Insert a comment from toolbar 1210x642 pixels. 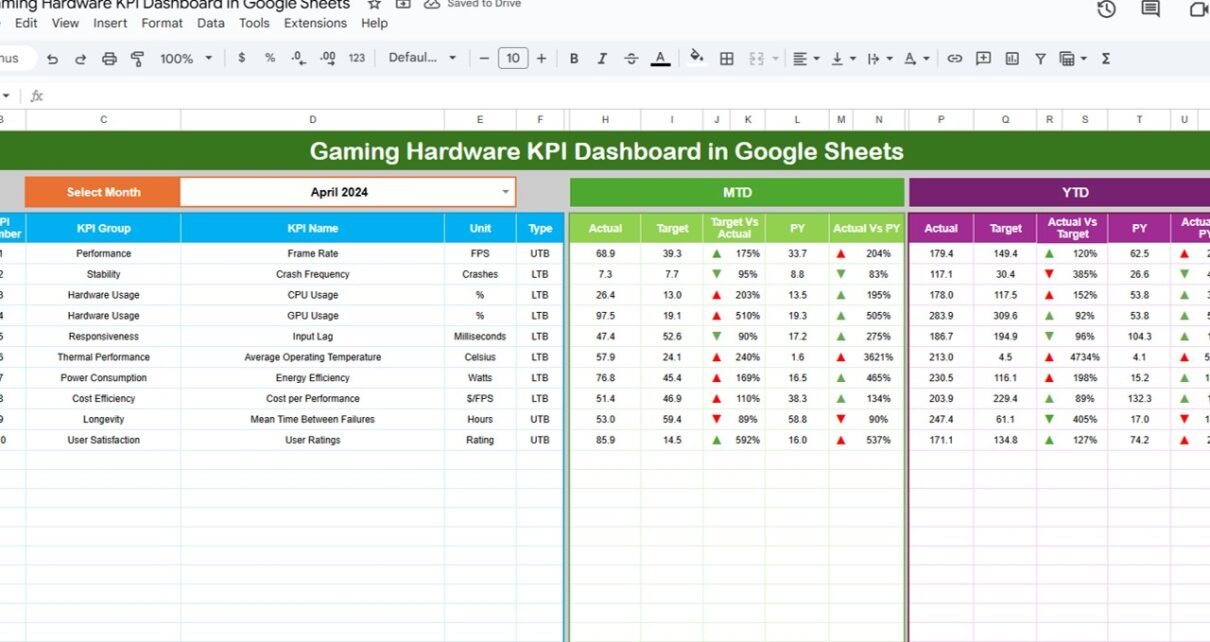click(983, 59)
